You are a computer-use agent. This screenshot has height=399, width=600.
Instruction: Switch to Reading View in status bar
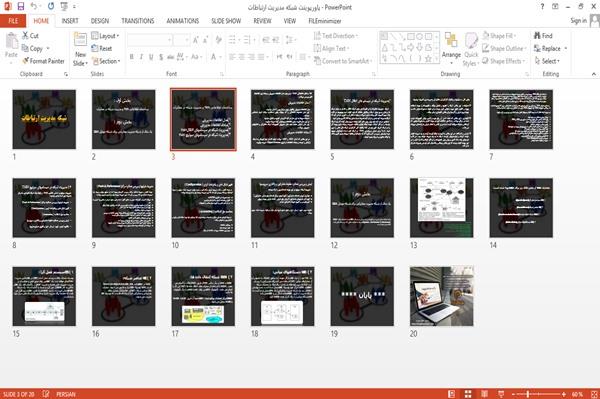[x=484, y=394]
